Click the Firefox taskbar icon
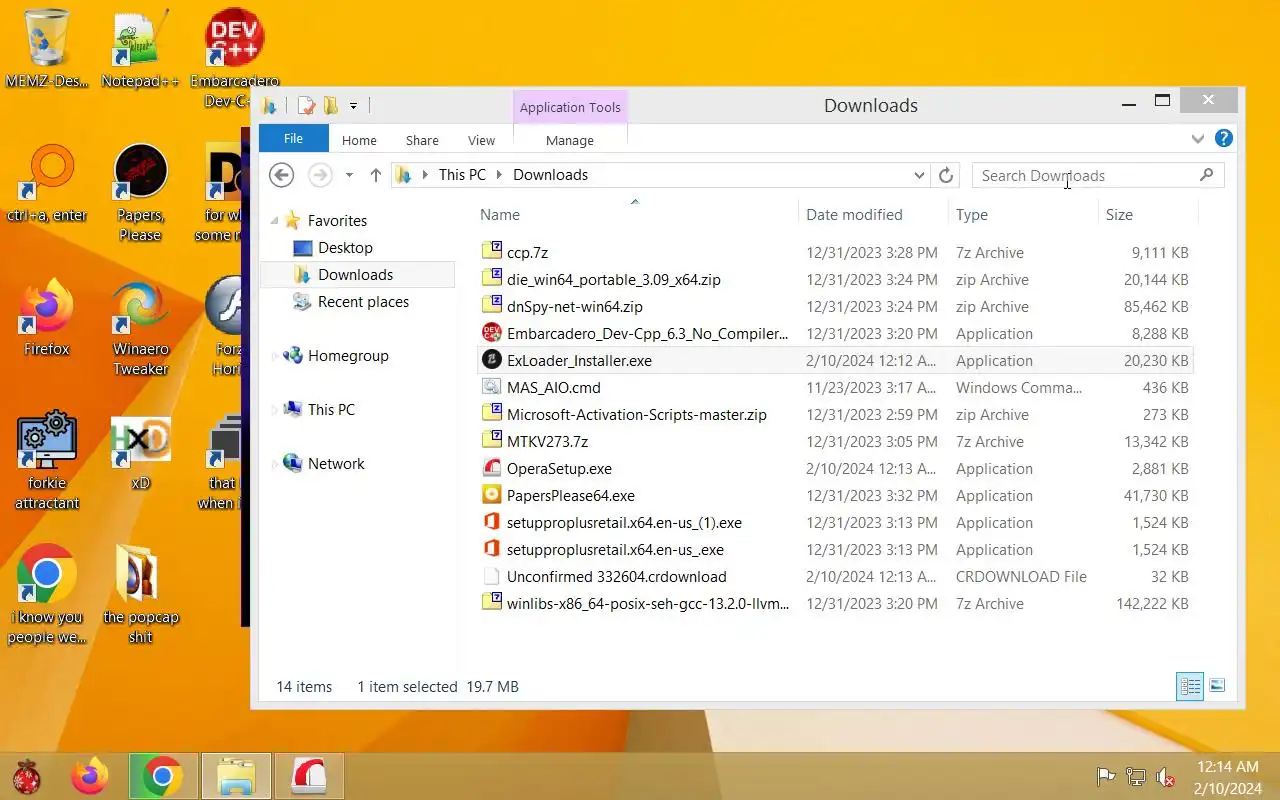Screen dimensions: 1280x800 89,776
